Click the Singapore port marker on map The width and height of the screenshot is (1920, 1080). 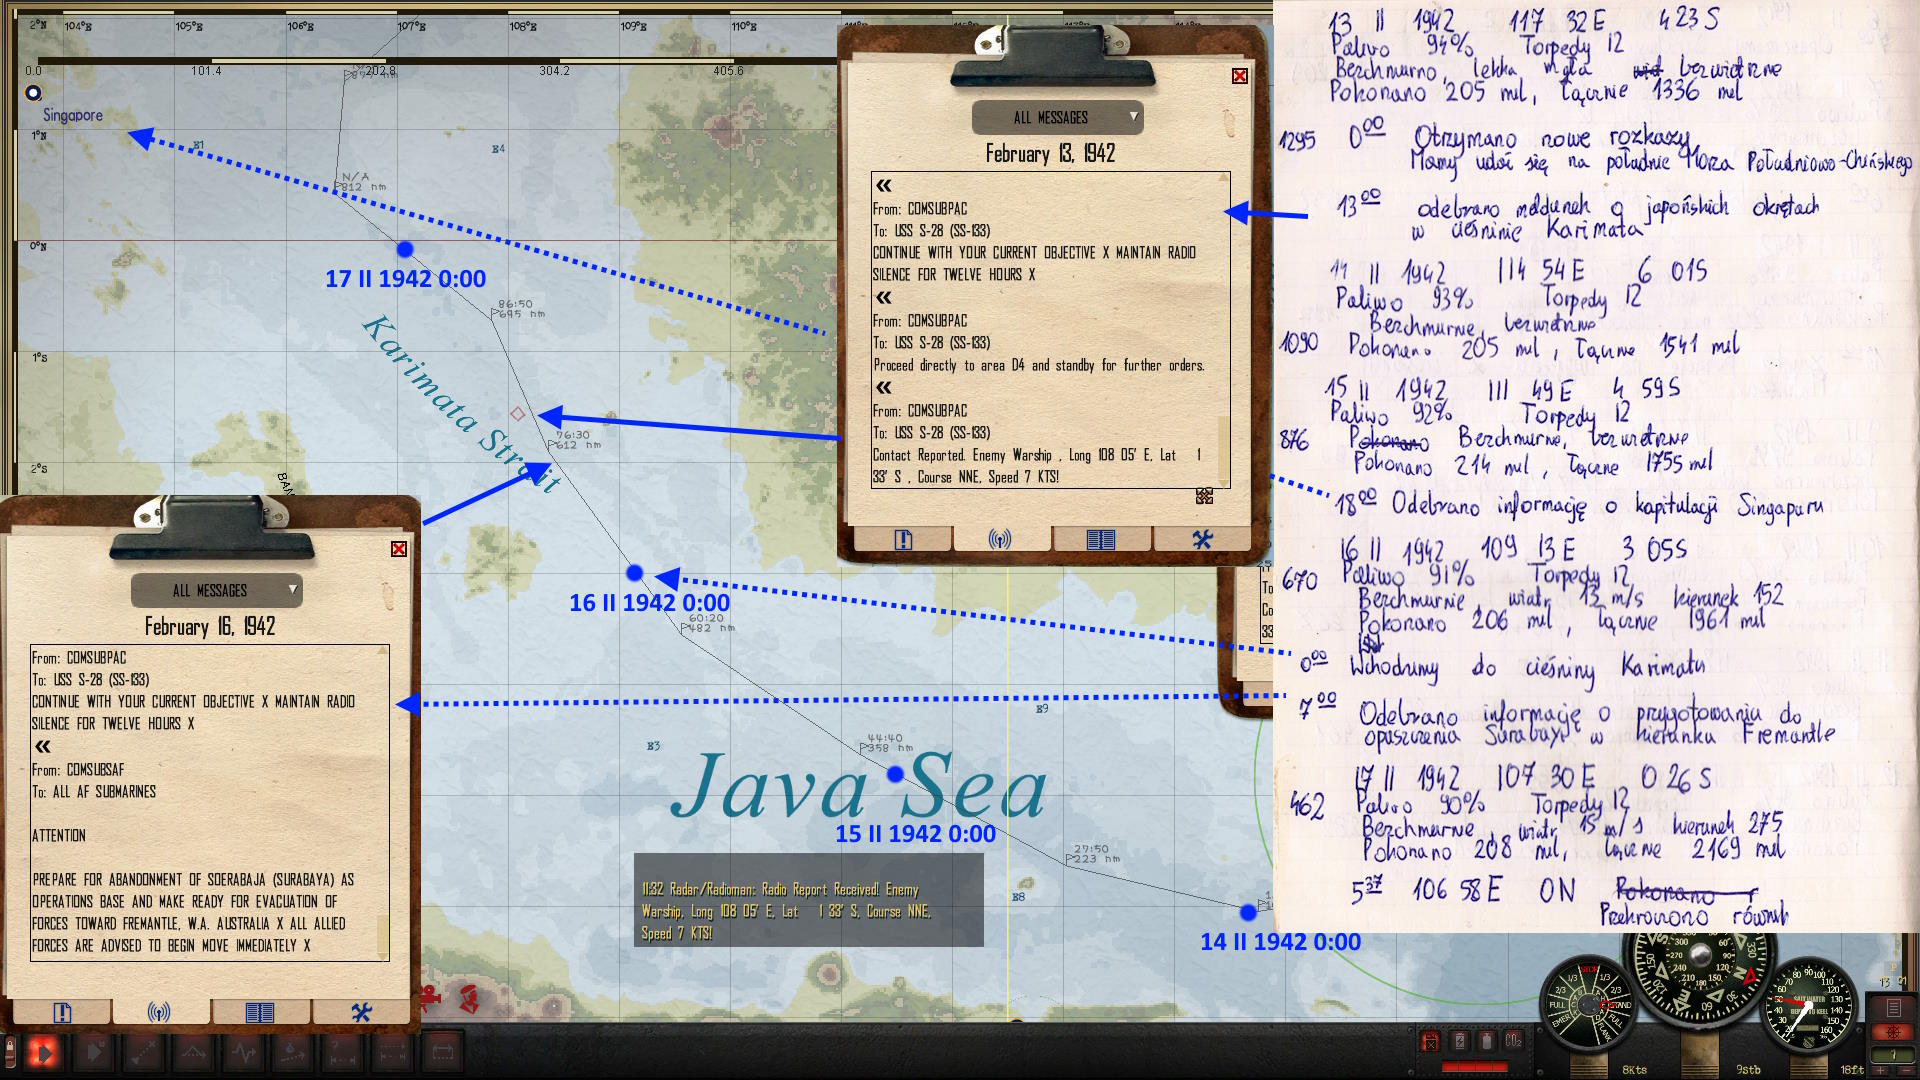click(33, 93)
